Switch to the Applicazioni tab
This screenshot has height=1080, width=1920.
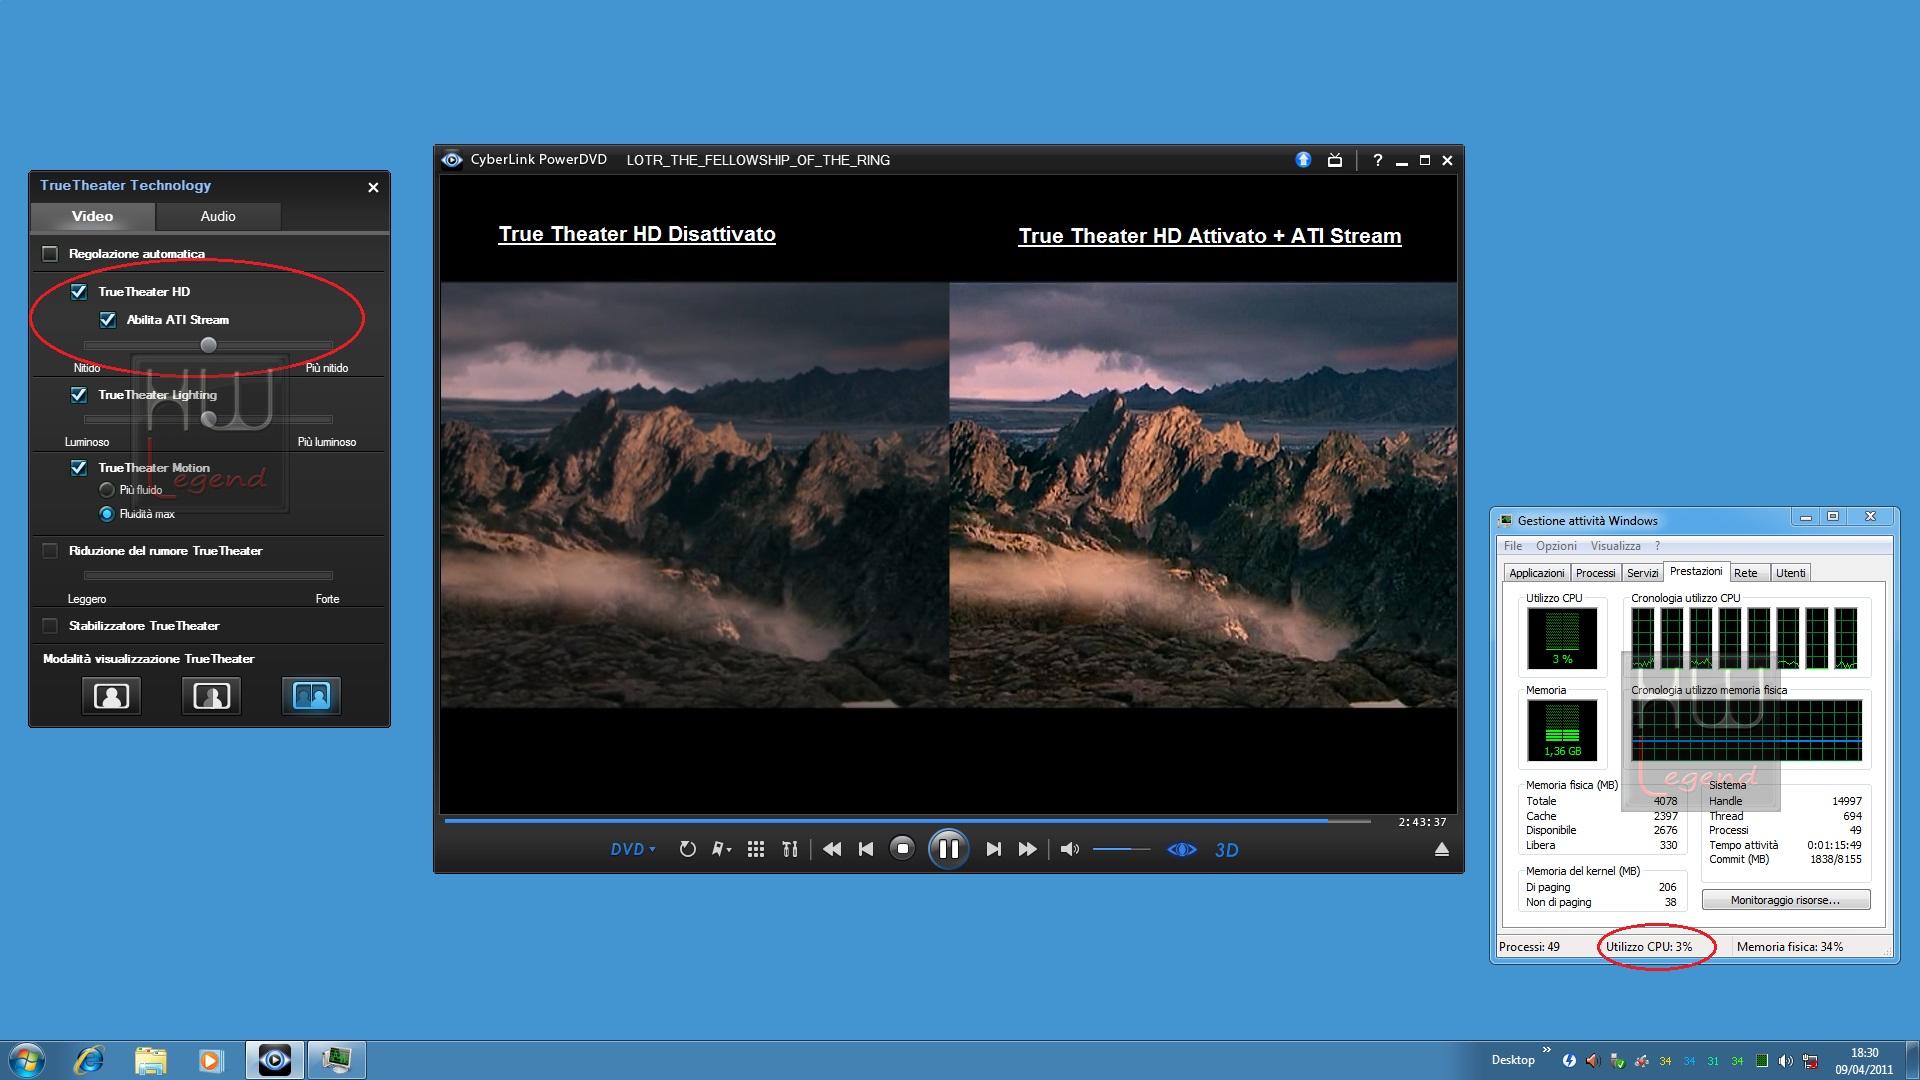(1536, 573)
